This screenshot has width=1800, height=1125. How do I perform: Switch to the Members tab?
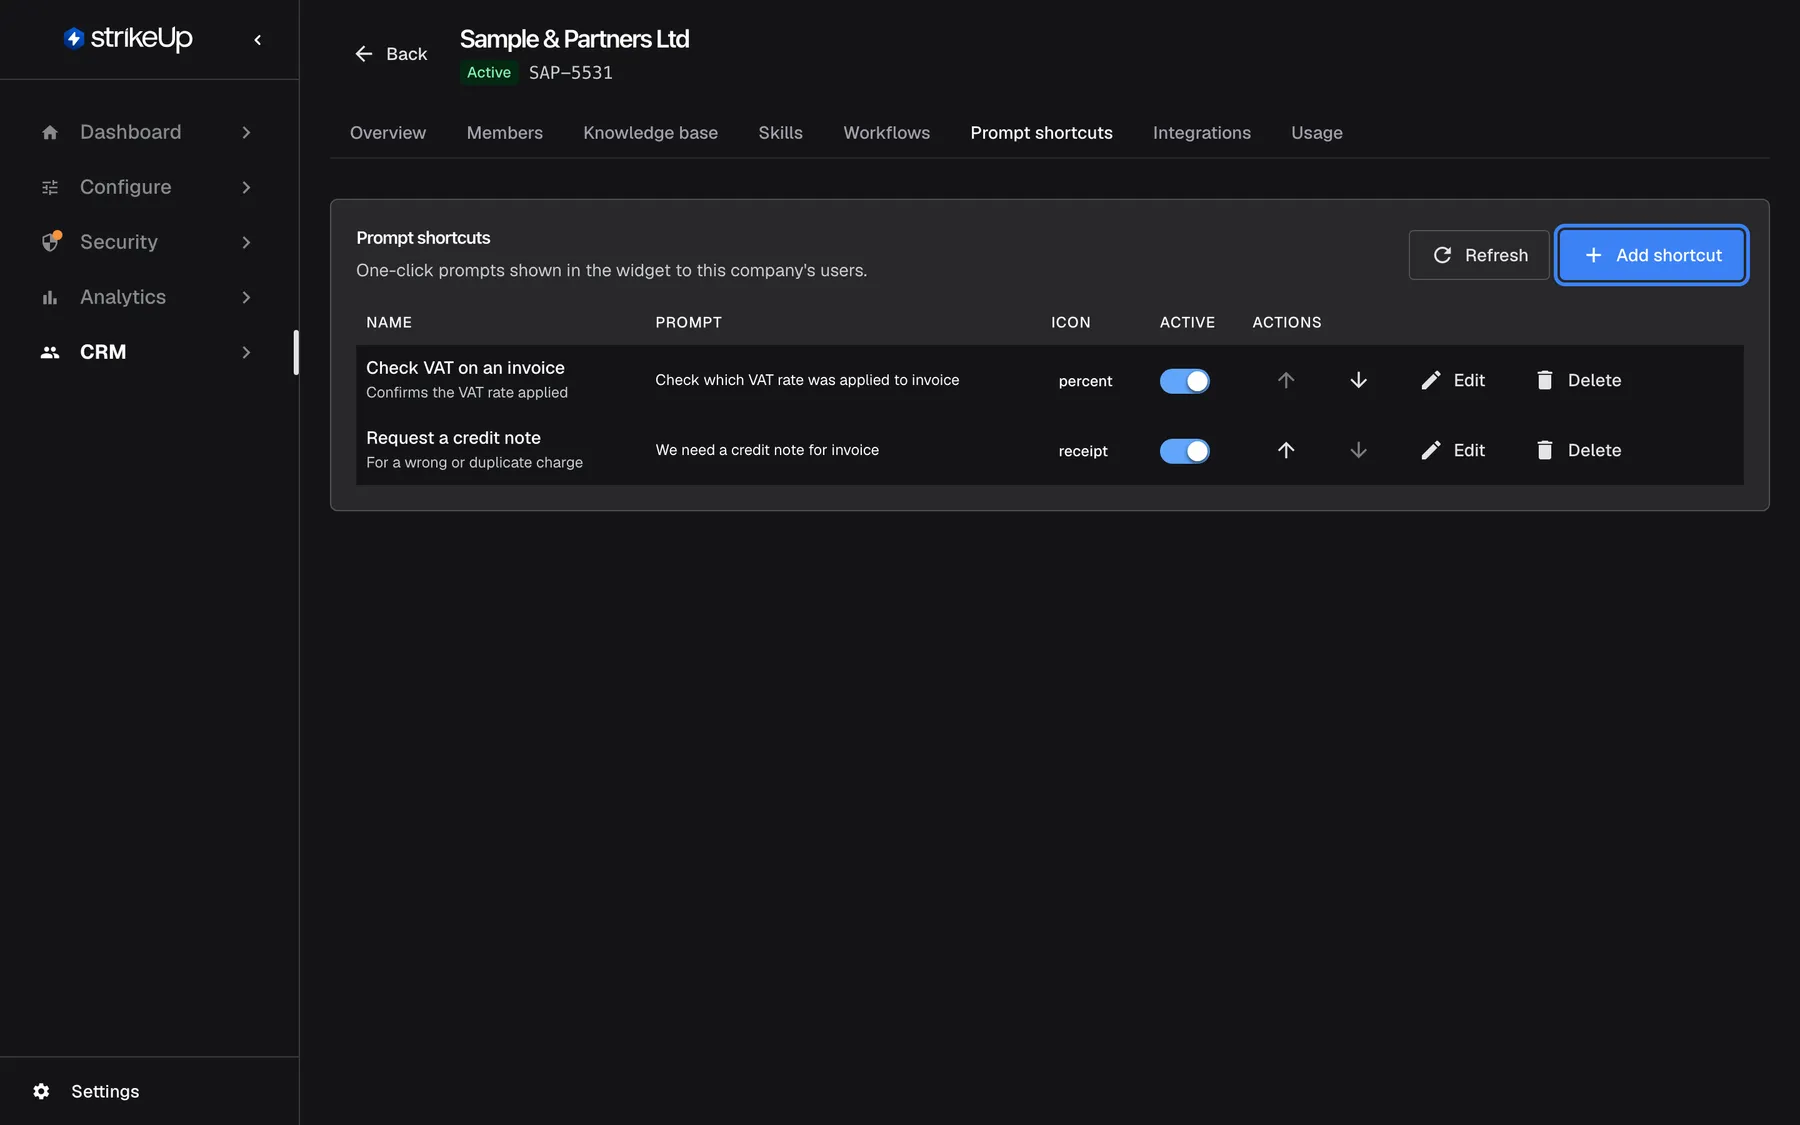[x=505, y=133]
